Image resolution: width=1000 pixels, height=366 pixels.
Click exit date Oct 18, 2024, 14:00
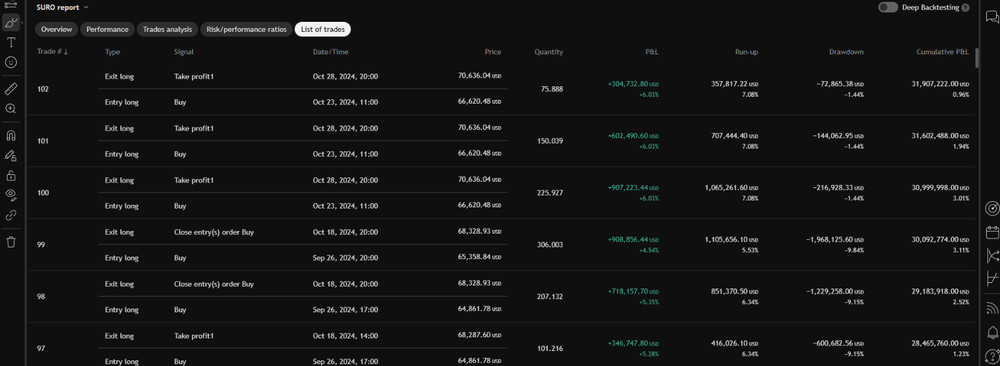click(x=345, y=335)
